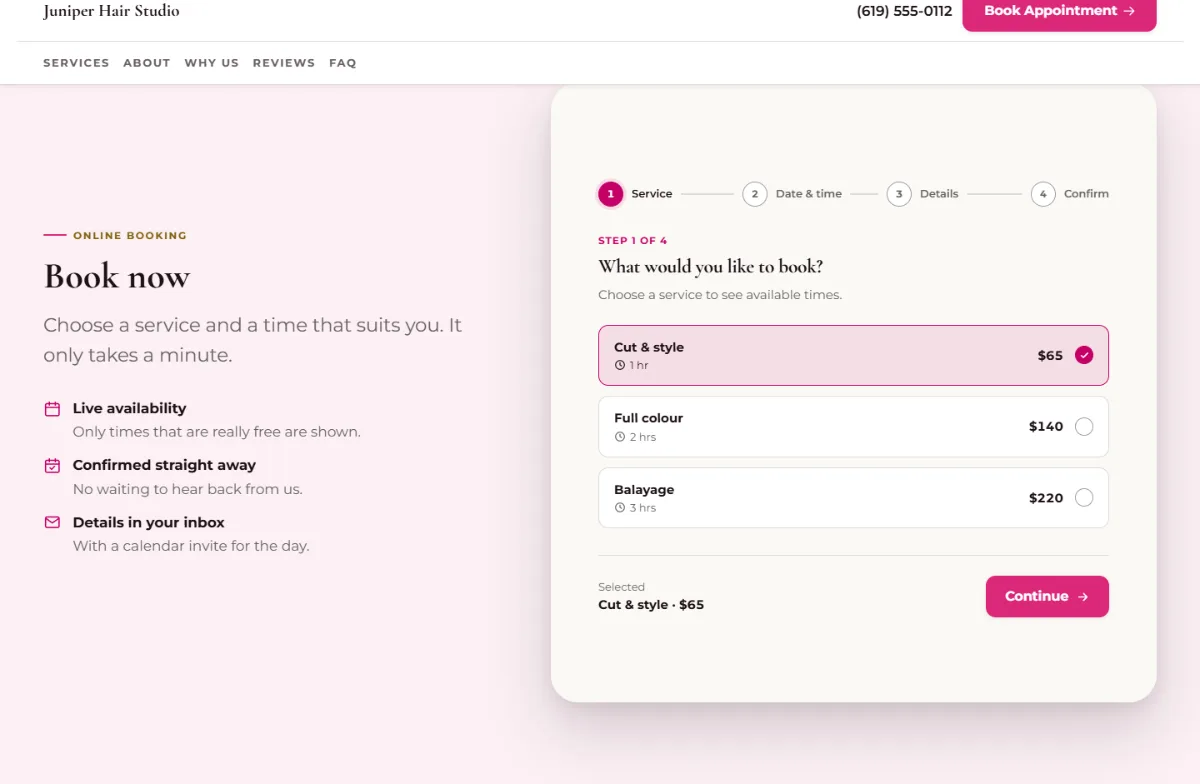This screenshot has height=784, width=1200.
Task: Click the '2 hrs' duration text
Action: click(643, 438)
